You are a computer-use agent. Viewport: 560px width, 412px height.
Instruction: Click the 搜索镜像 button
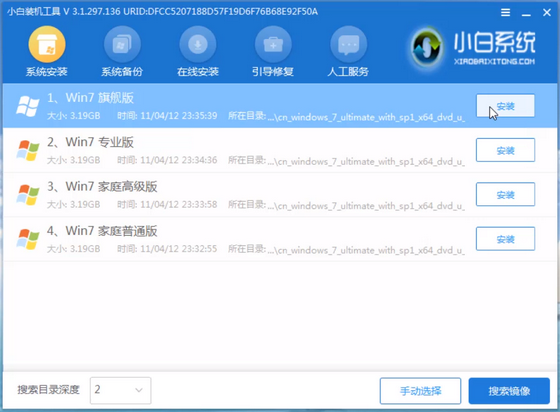click(509, 391)
